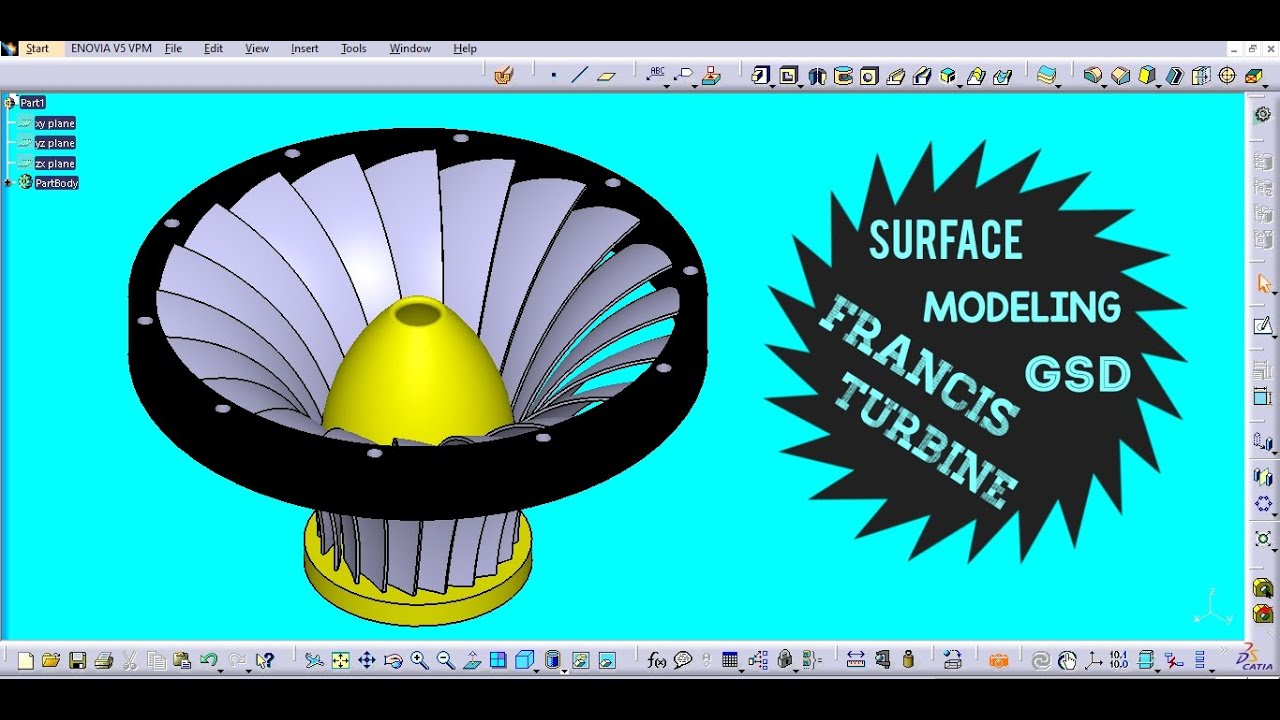Expand the PartBody node
Viewport: 1280px width, 720px height.
point(8,183)
